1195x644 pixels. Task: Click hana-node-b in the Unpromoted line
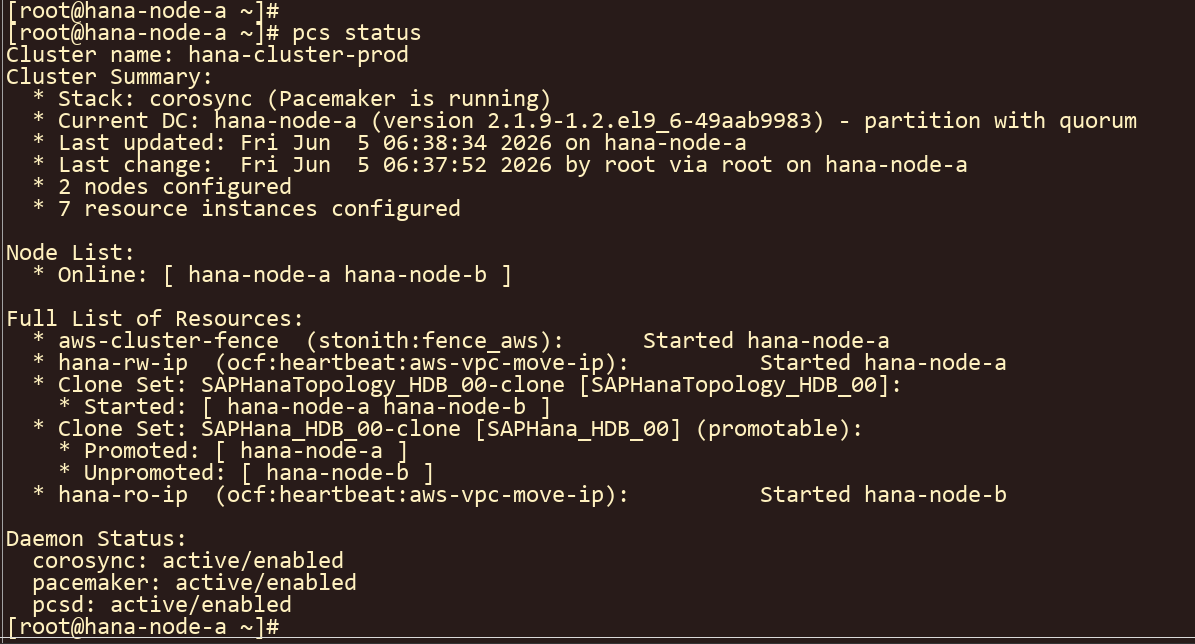(x=337, y=473)
